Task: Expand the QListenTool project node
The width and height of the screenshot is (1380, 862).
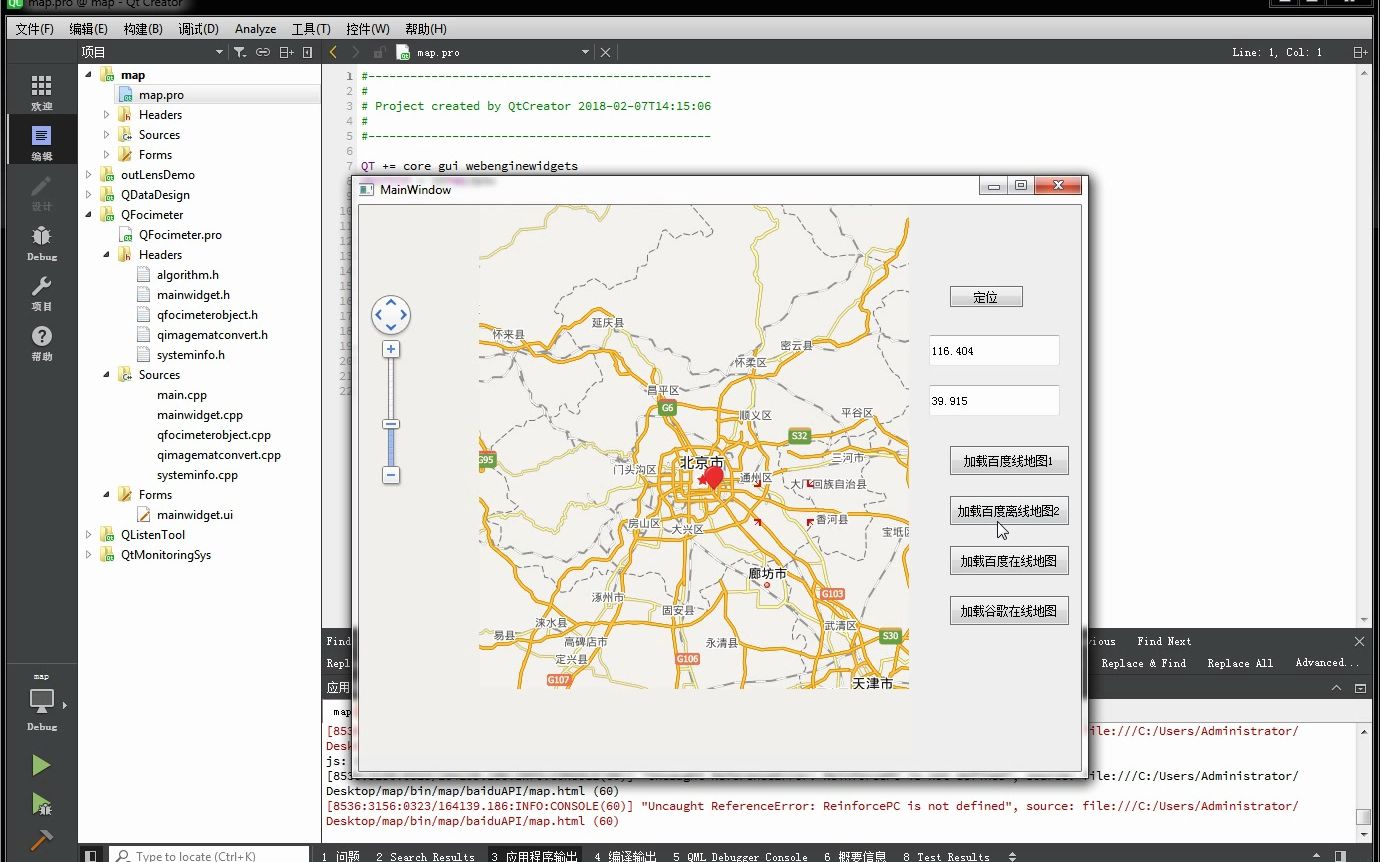Action: pos(89,535)
